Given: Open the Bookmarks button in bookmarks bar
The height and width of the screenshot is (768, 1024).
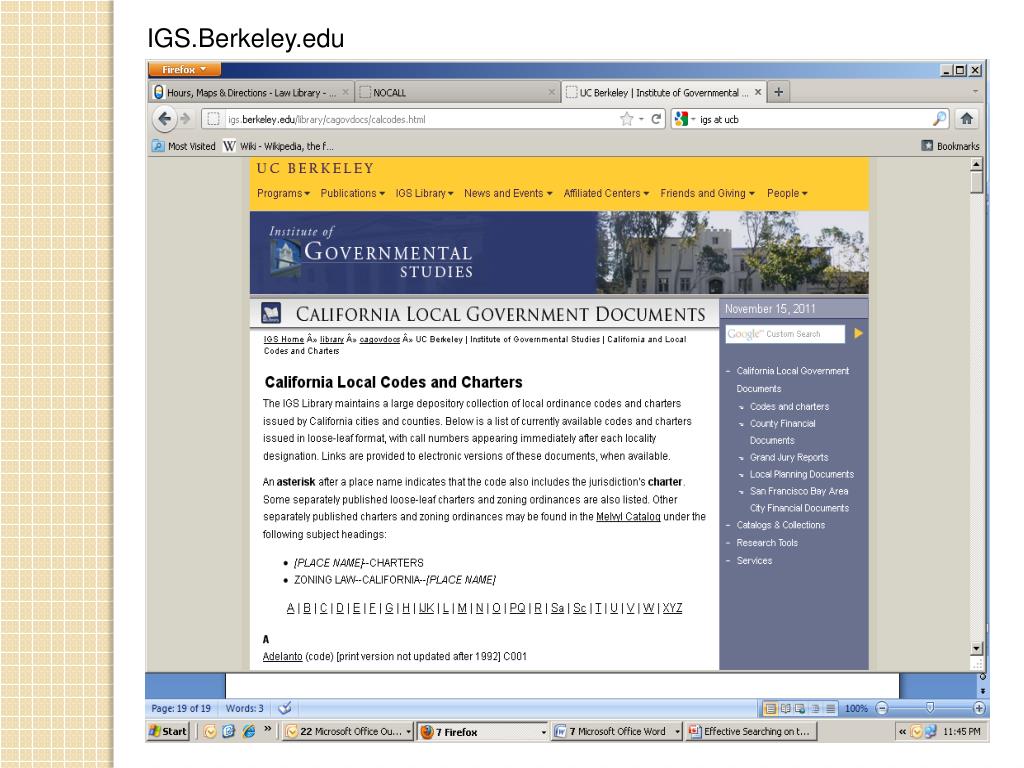Looking at the screenshot, I should 950,146.
